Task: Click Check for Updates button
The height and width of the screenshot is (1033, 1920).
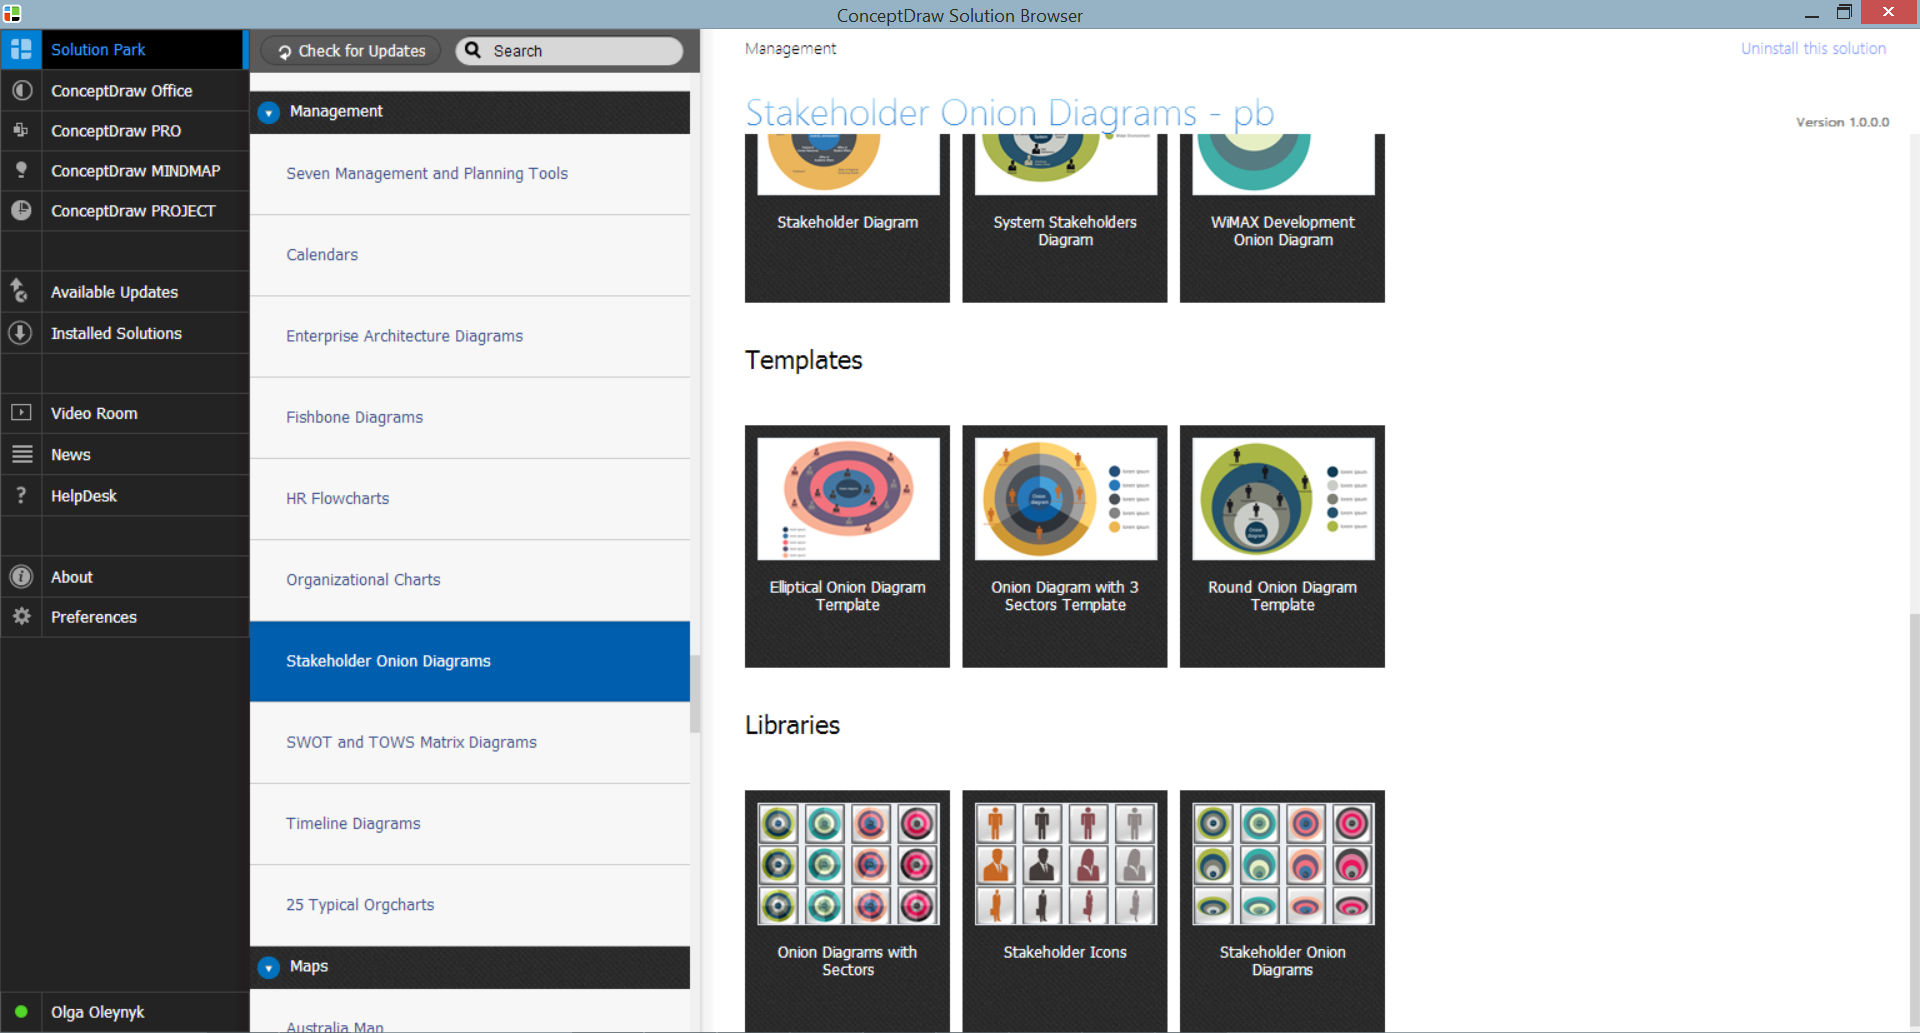Action: pyautogui.click(x=351, y=50)
